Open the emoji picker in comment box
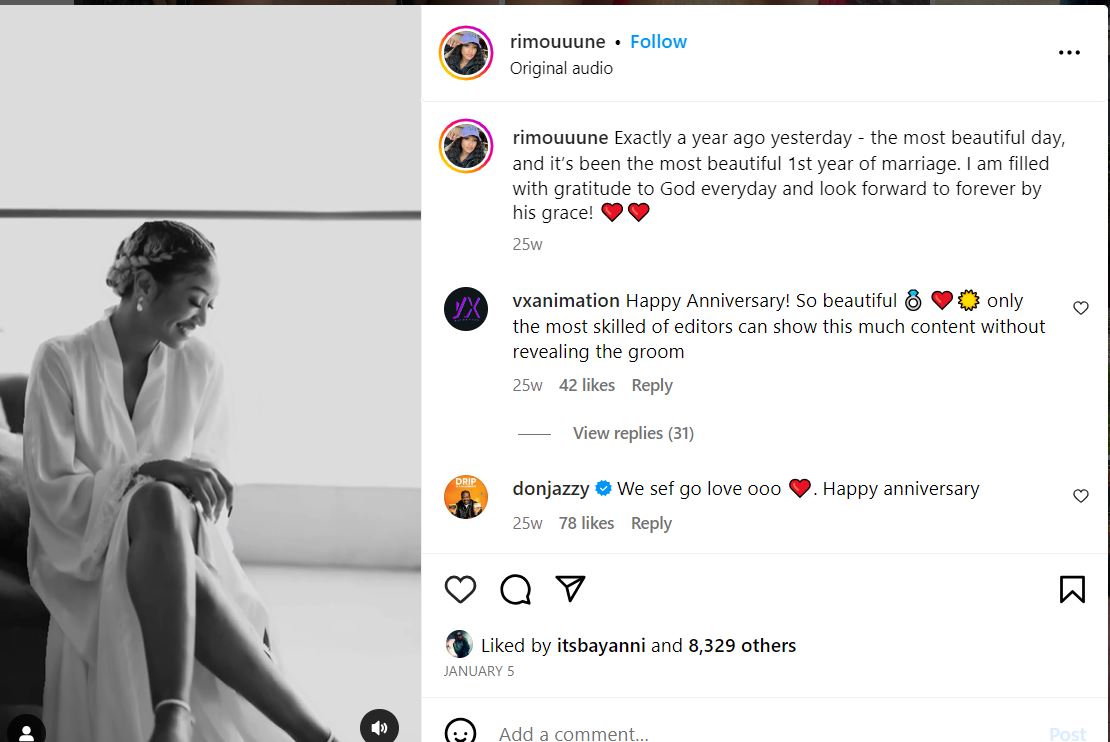 (460, 732)
